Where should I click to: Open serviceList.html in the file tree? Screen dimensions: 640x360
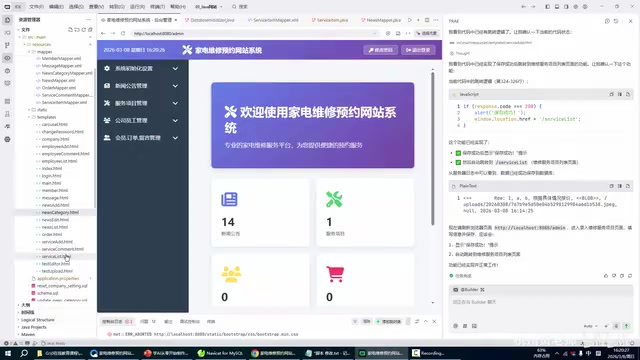(56, 256)
